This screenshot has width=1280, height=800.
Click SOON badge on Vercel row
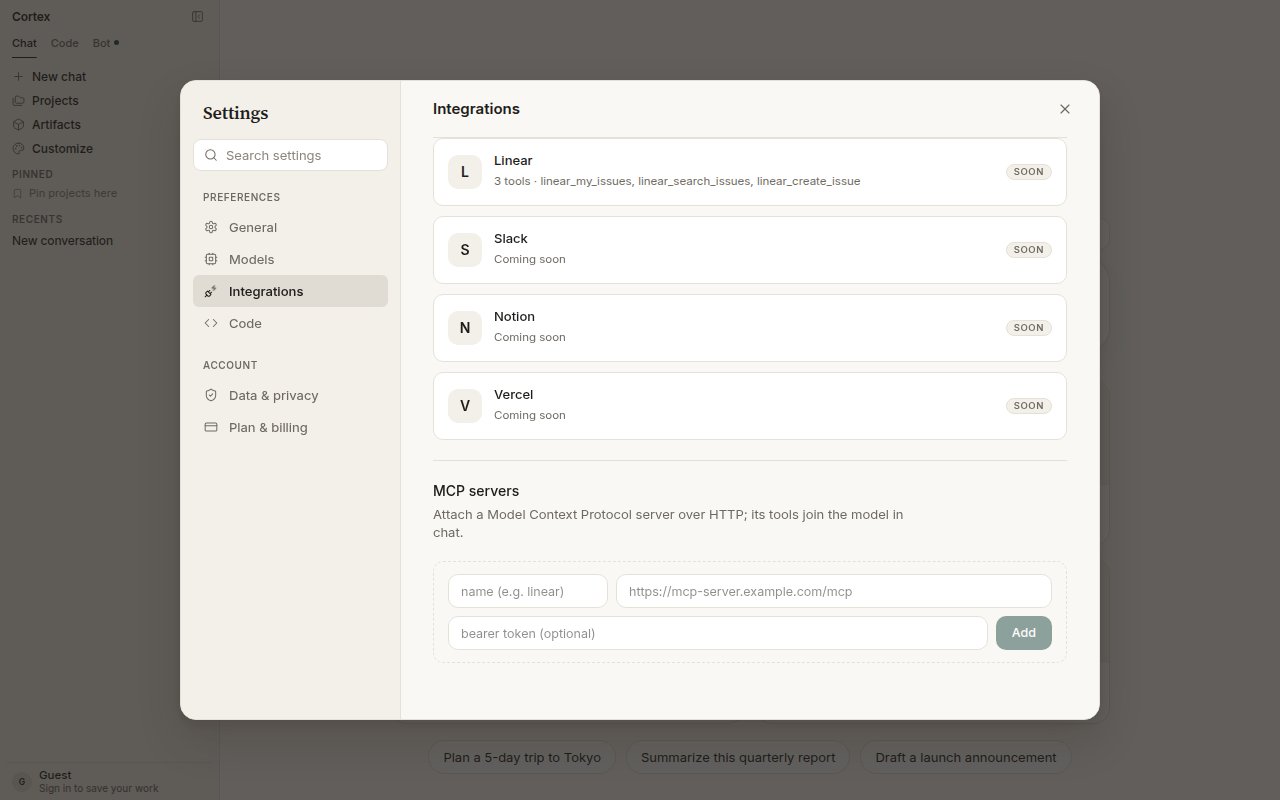pyautogui.click(x=1029, y=406)
